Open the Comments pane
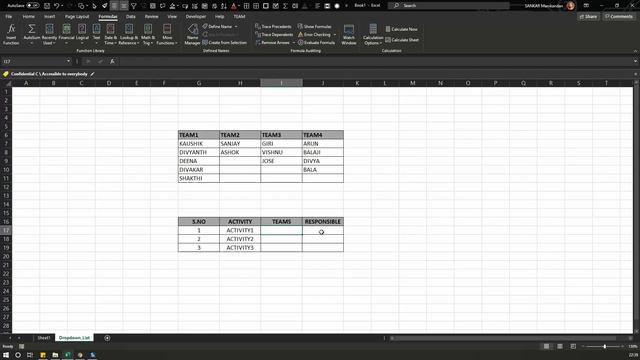The height and width of the screenshot is (360, 640). click(619, 17)
